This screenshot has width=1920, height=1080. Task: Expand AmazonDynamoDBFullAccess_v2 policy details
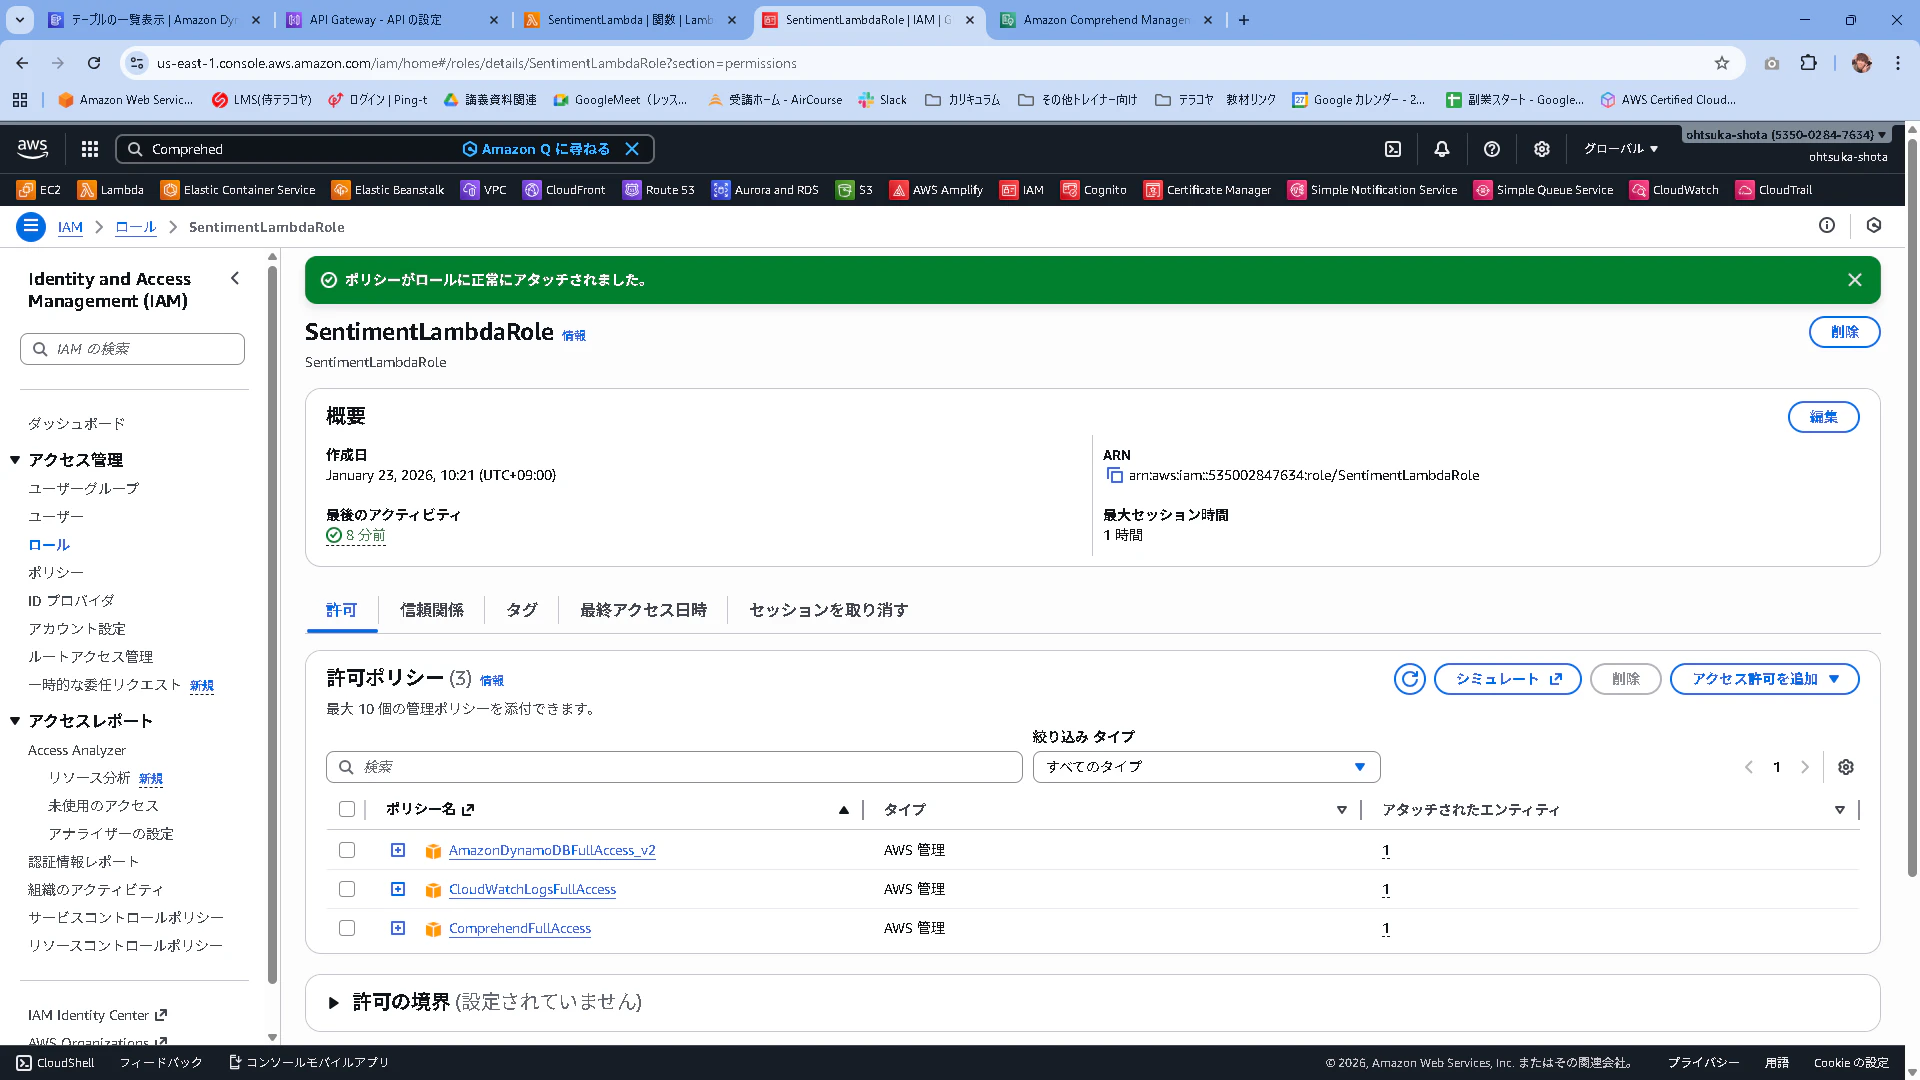(x=398, y=850)
